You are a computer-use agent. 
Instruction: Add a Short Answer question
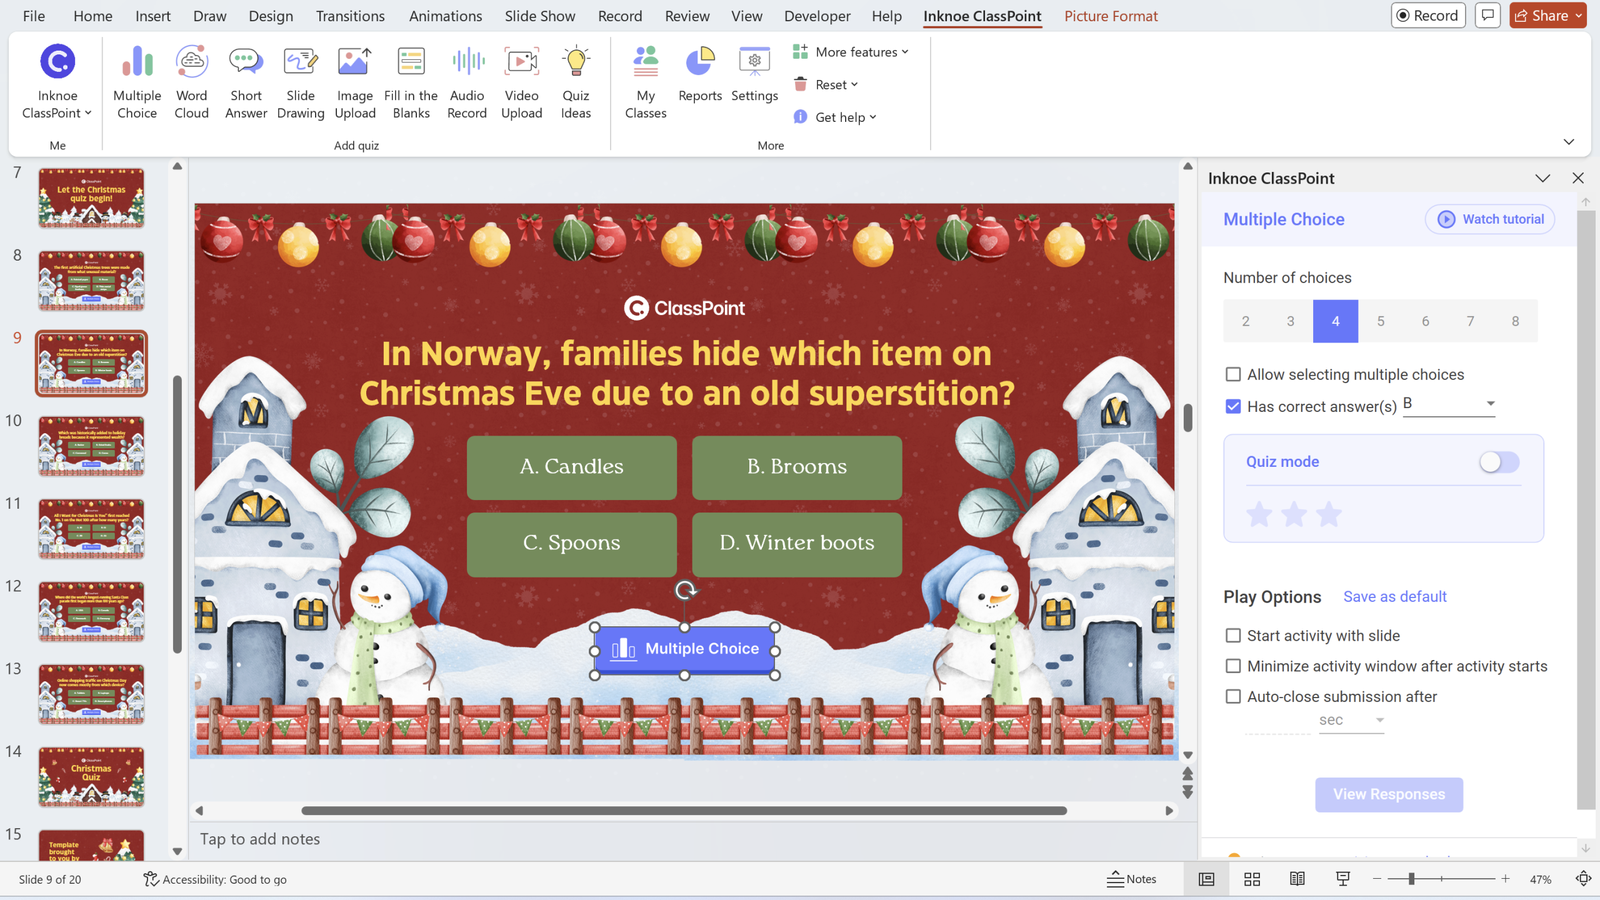[x=246, y=82]
